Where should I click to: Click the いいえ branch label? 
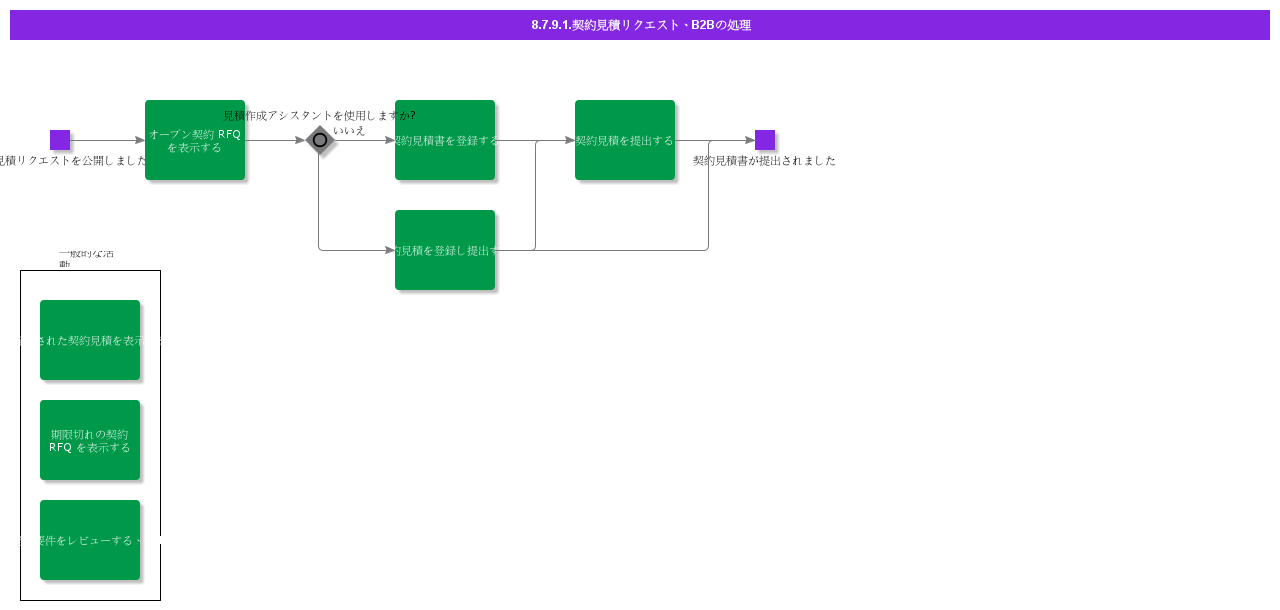point(349,130)
